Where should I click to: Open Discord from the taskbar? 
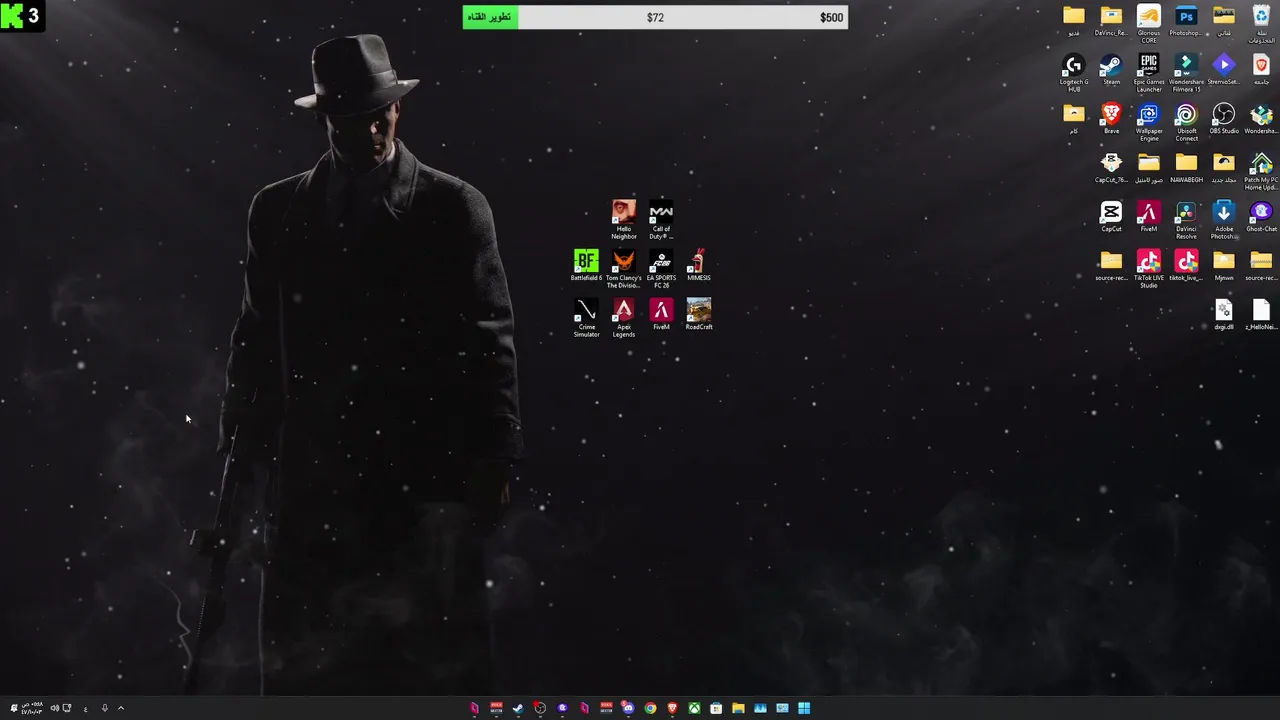click(x=628, y=708)
